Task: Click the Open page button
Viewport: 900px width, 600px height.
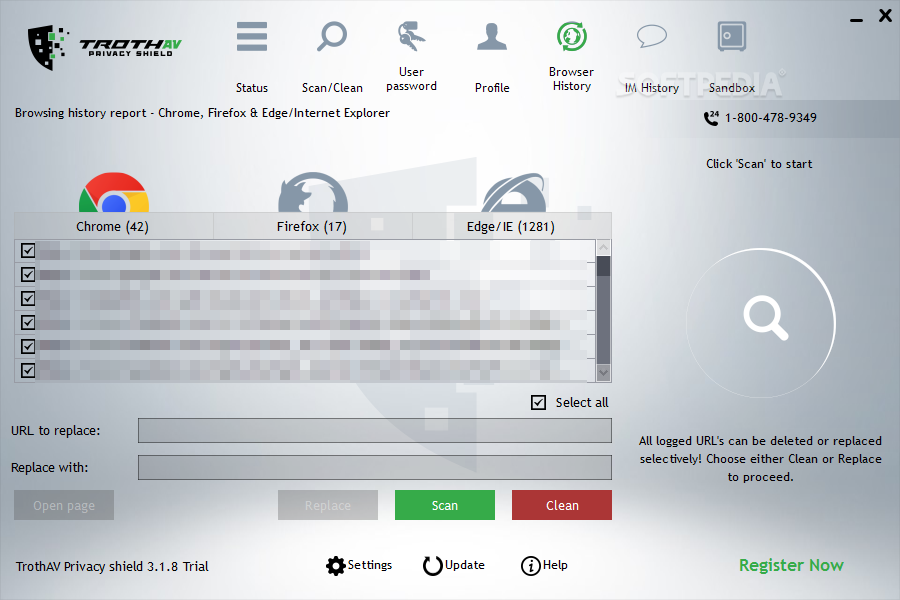Action: pos(64,505)
